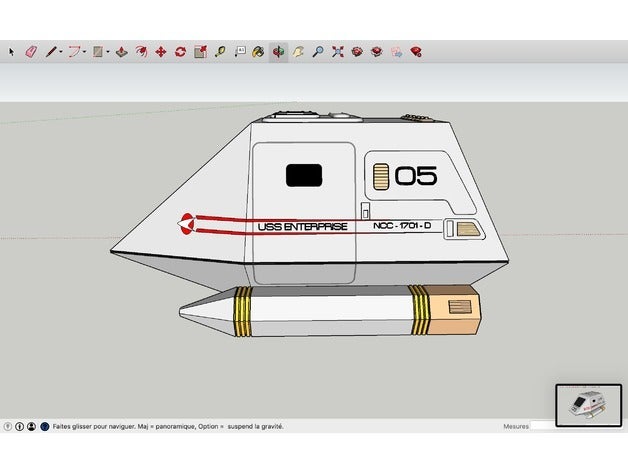Viewport: 628px width, 472px height.
Task: Click the Zoom Extents tool
Action: 338,52
